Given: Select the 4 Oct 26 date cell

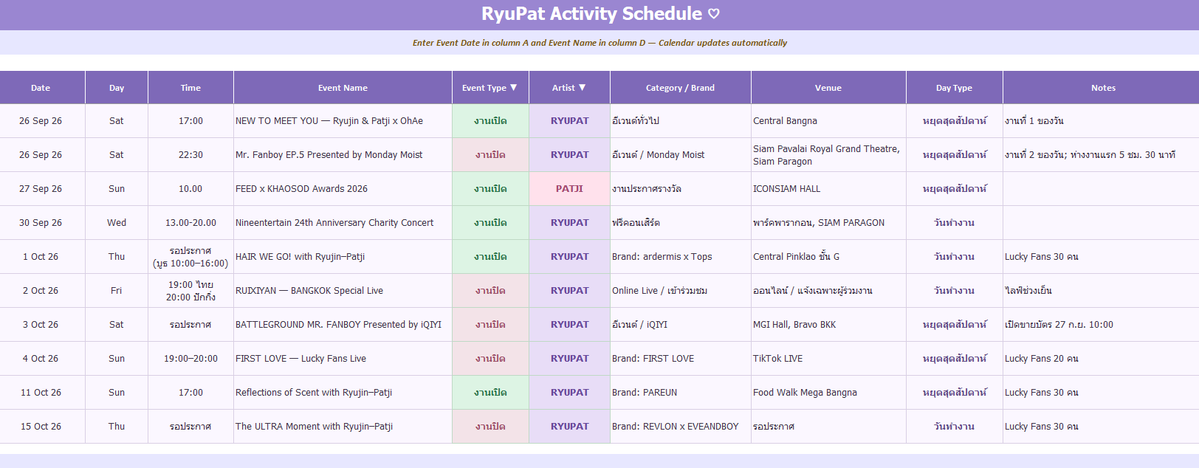Looking at the screenshot, I should click(43, 358).
